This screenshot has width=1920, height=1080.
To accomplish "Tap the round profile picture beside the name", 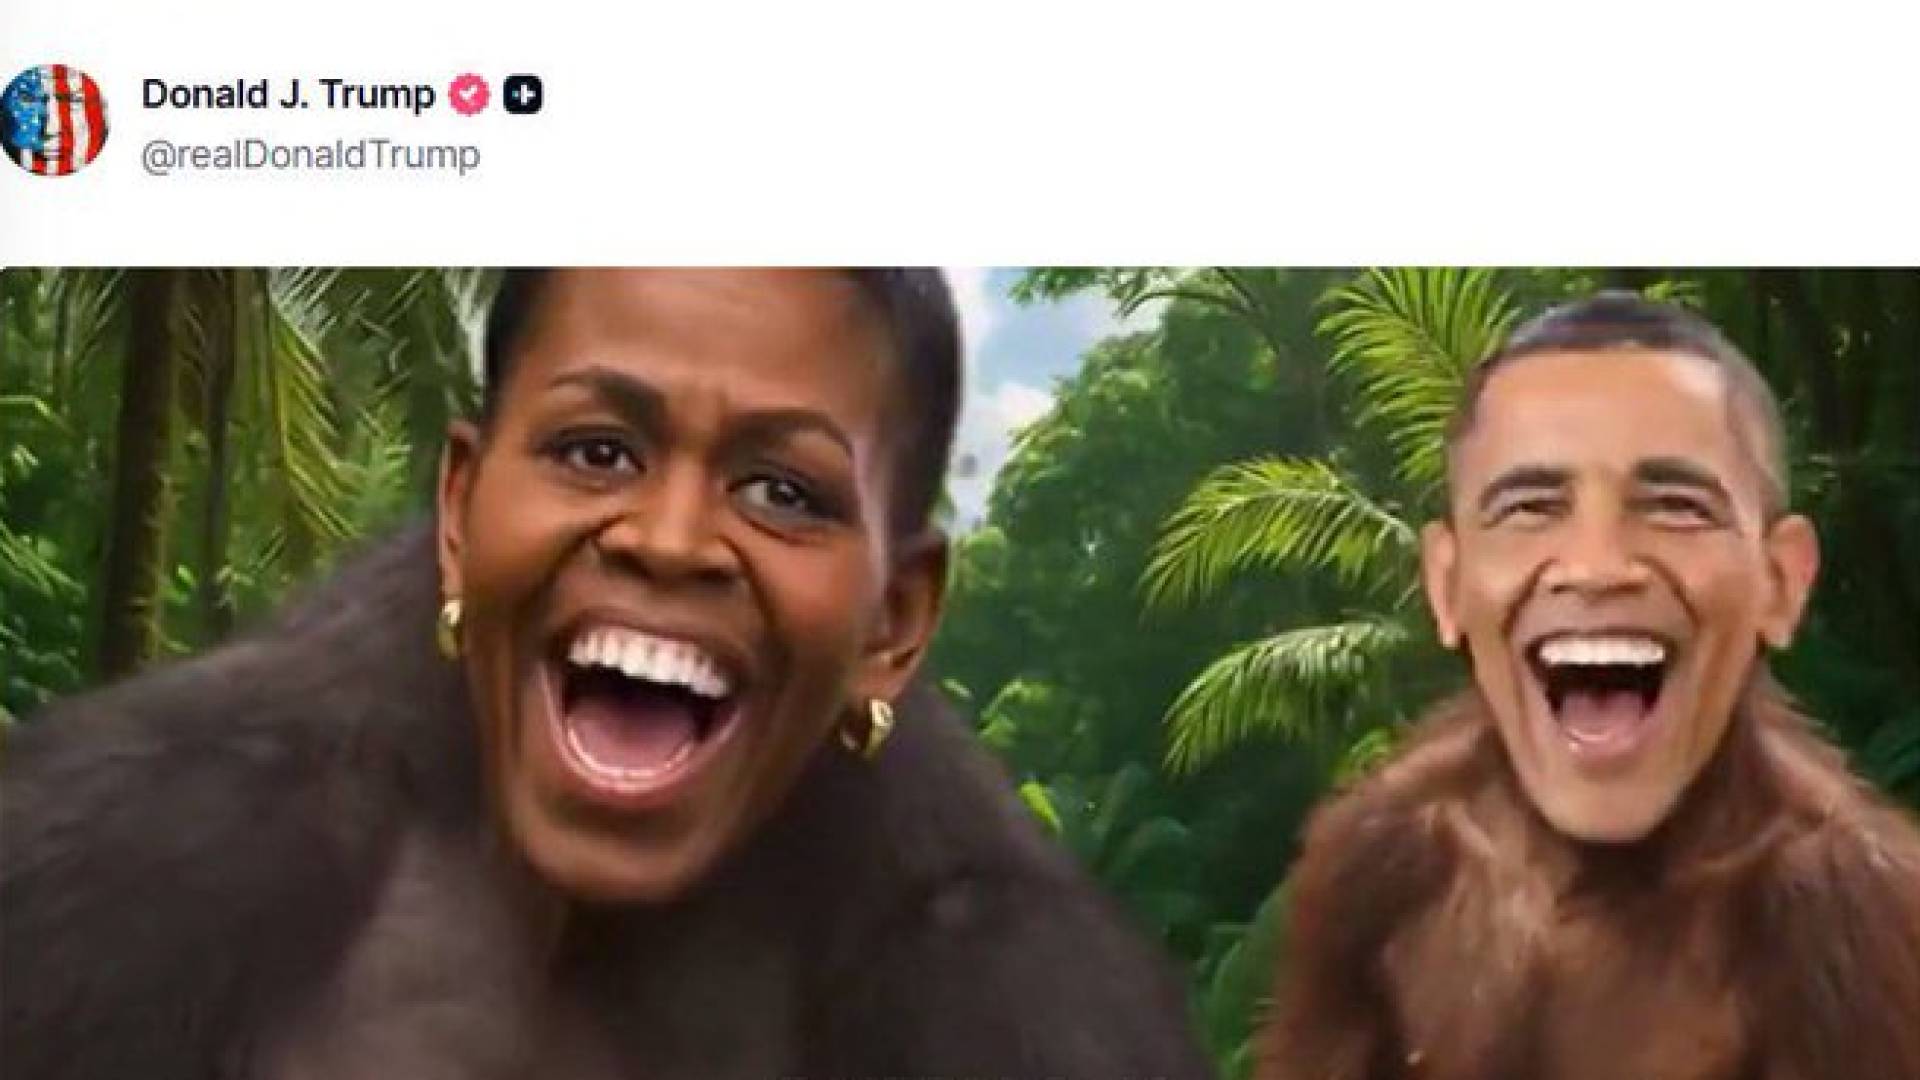I will click(54, 120).
